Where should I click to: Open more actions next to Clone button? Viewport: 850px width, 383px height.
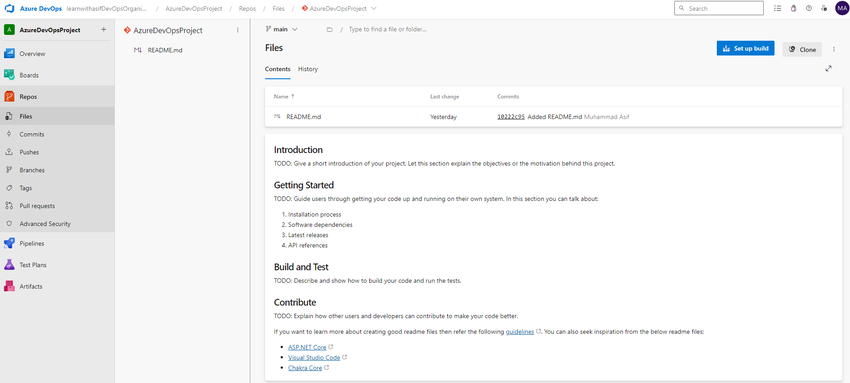coord(834,49)
